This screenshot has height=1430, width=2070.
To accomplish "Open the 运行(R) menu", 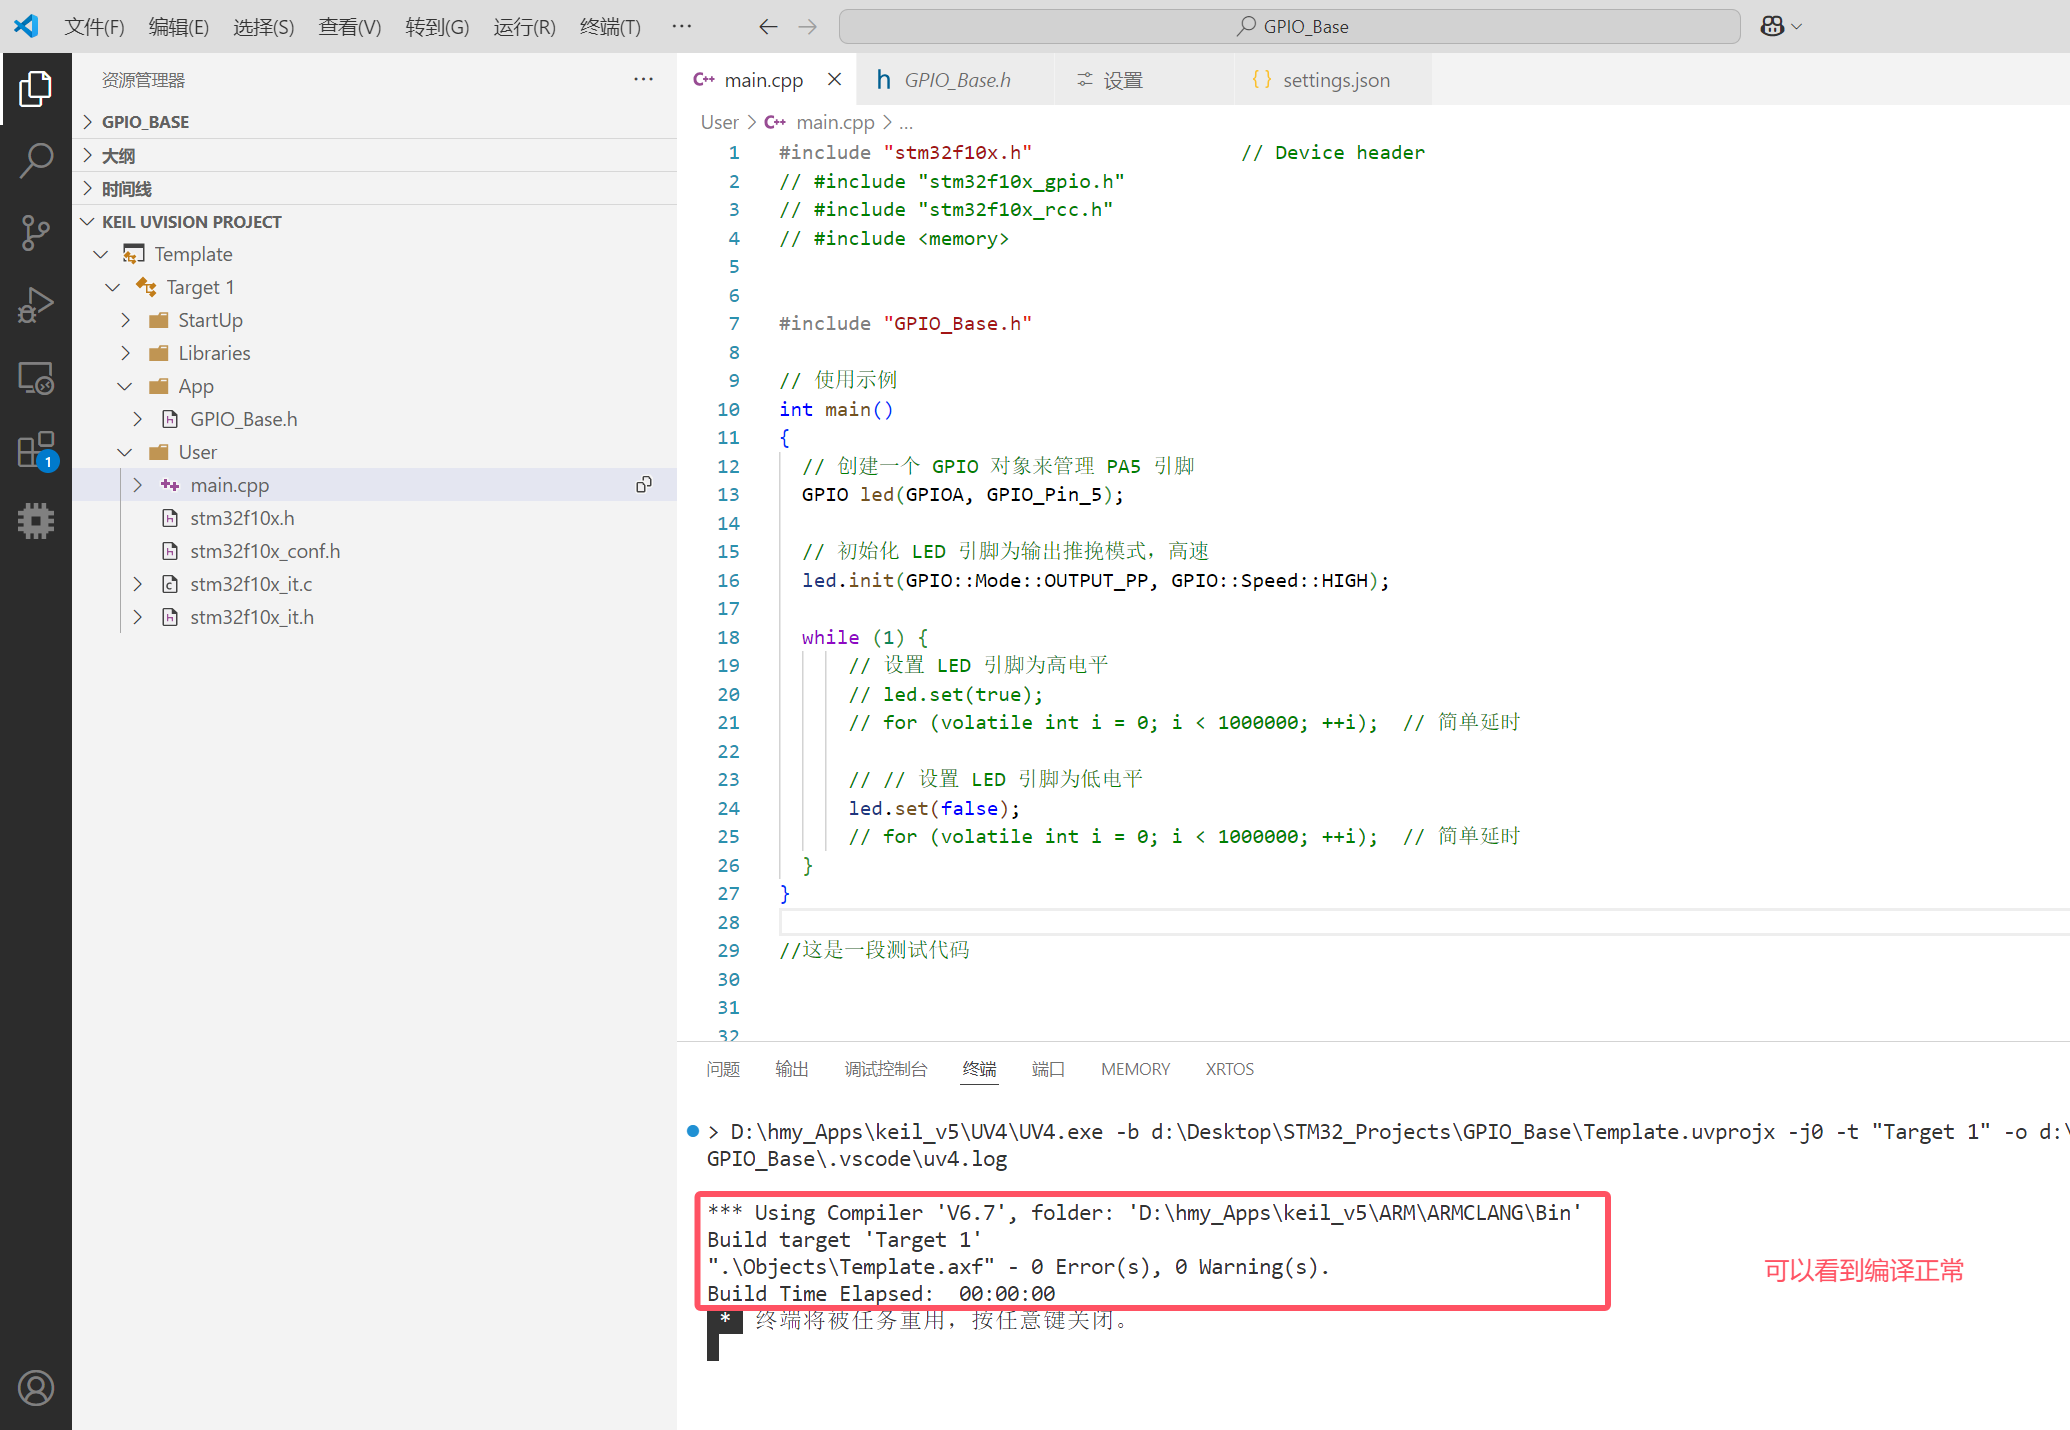I will coord(524,27).
